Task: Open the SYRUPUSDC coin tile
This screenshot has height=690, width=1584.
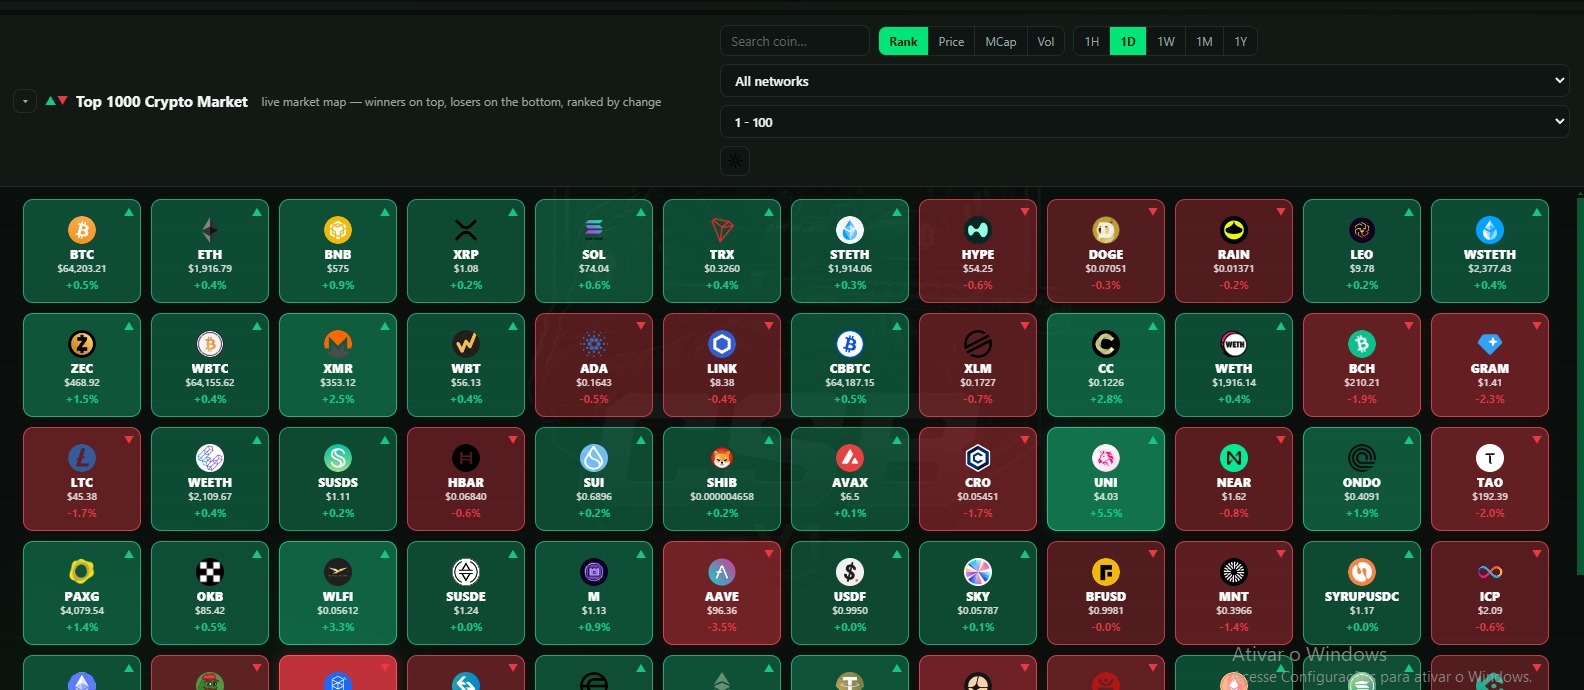Action: [1362, 593]
